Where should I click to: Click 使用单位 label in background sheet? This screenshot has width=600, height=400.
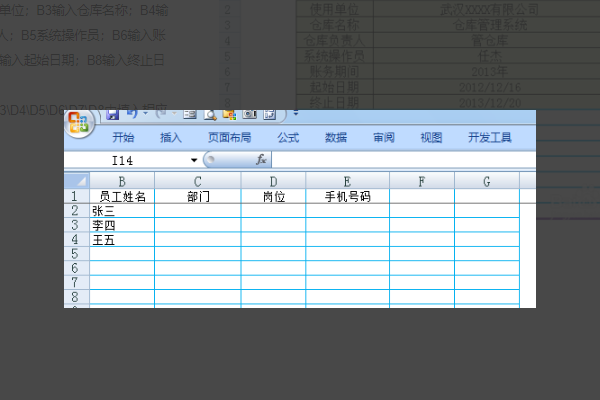coord(334,10)
